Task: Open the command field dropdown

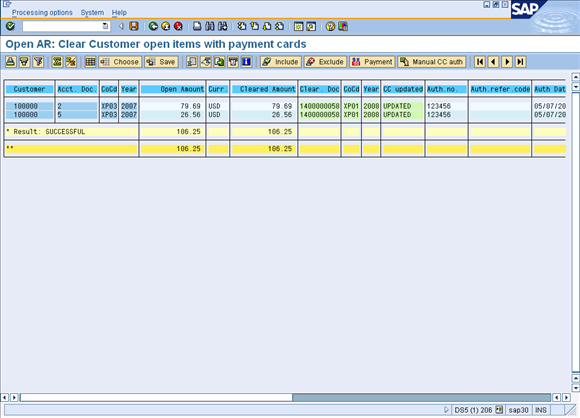Action: tap(105, 26)
